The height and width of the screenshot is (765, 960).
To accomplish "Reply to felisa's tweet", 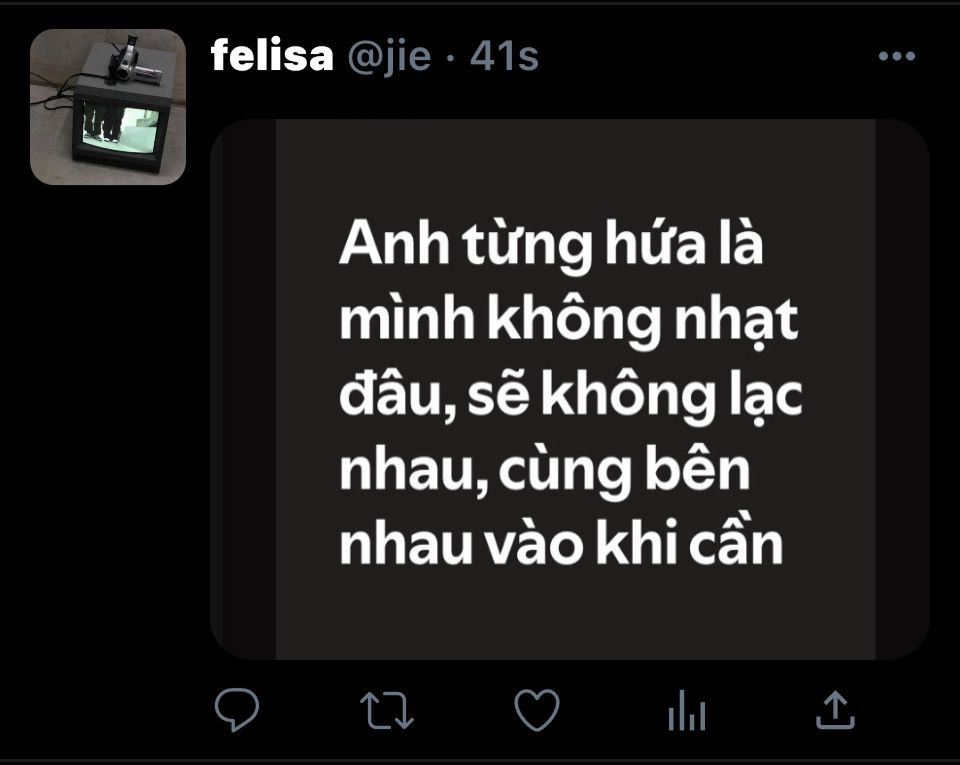I will click(x=237, y=709).
